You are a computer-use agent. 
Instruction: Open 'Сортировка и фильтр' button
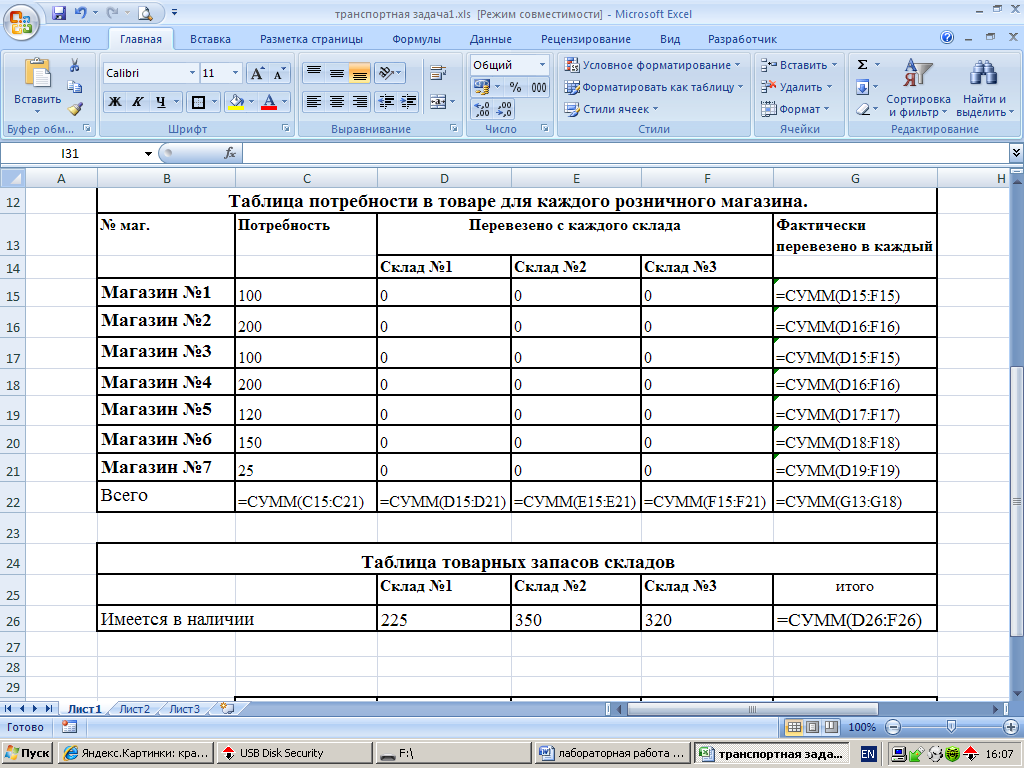pos(918,88)
